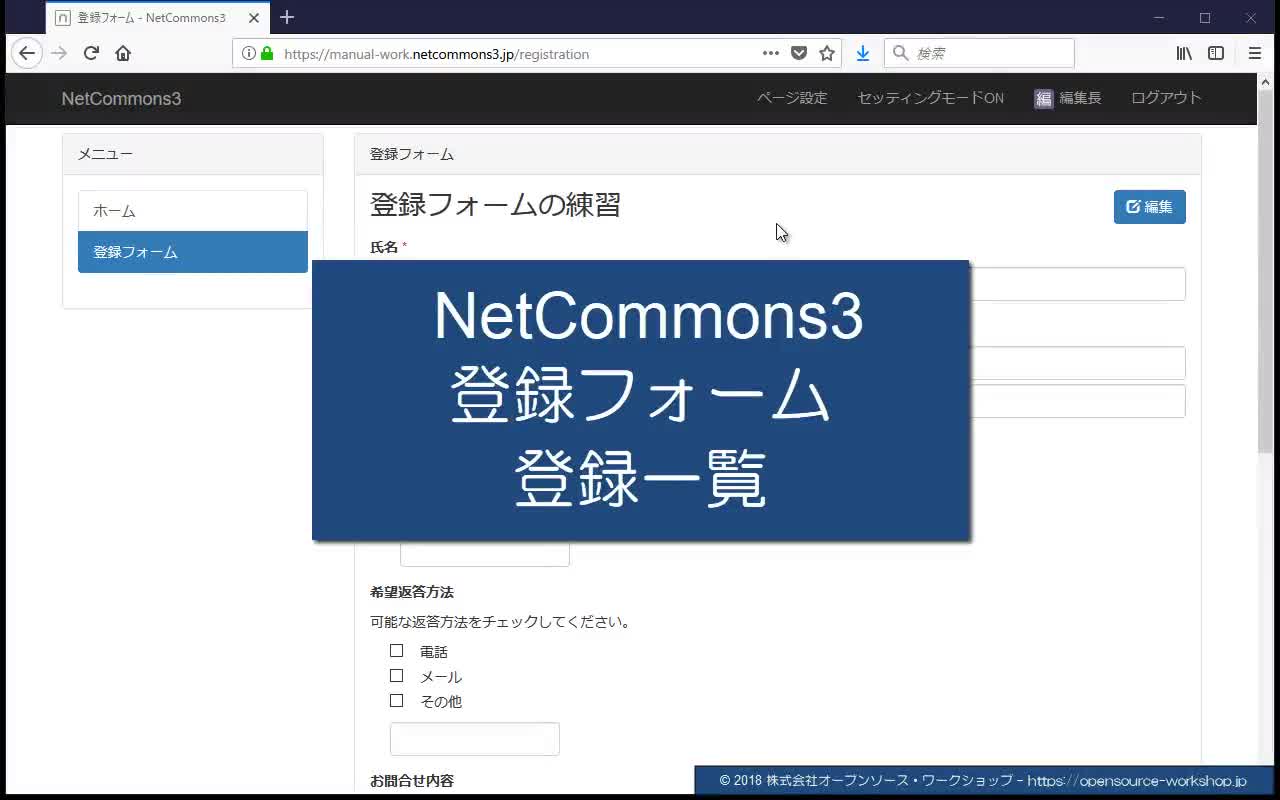
Task: Open a new browser tab
Action: pyautogui.click(x=287, y=17)
